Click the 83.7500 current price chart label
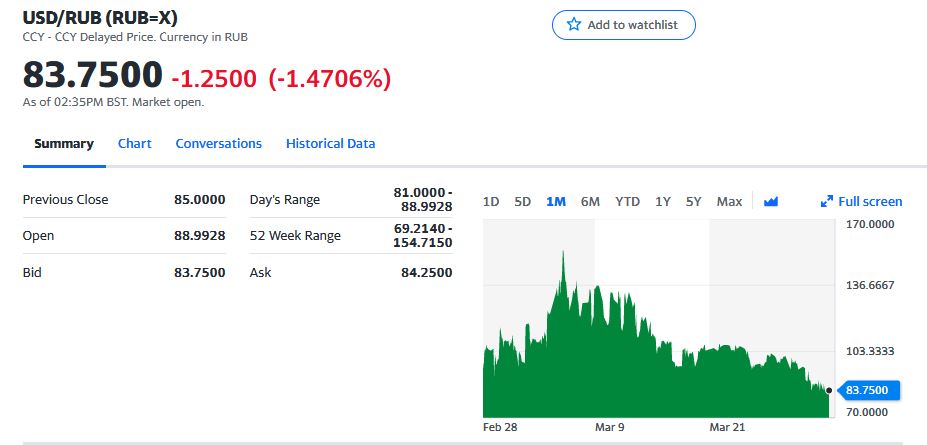927x445 pixels. [867, 390]
